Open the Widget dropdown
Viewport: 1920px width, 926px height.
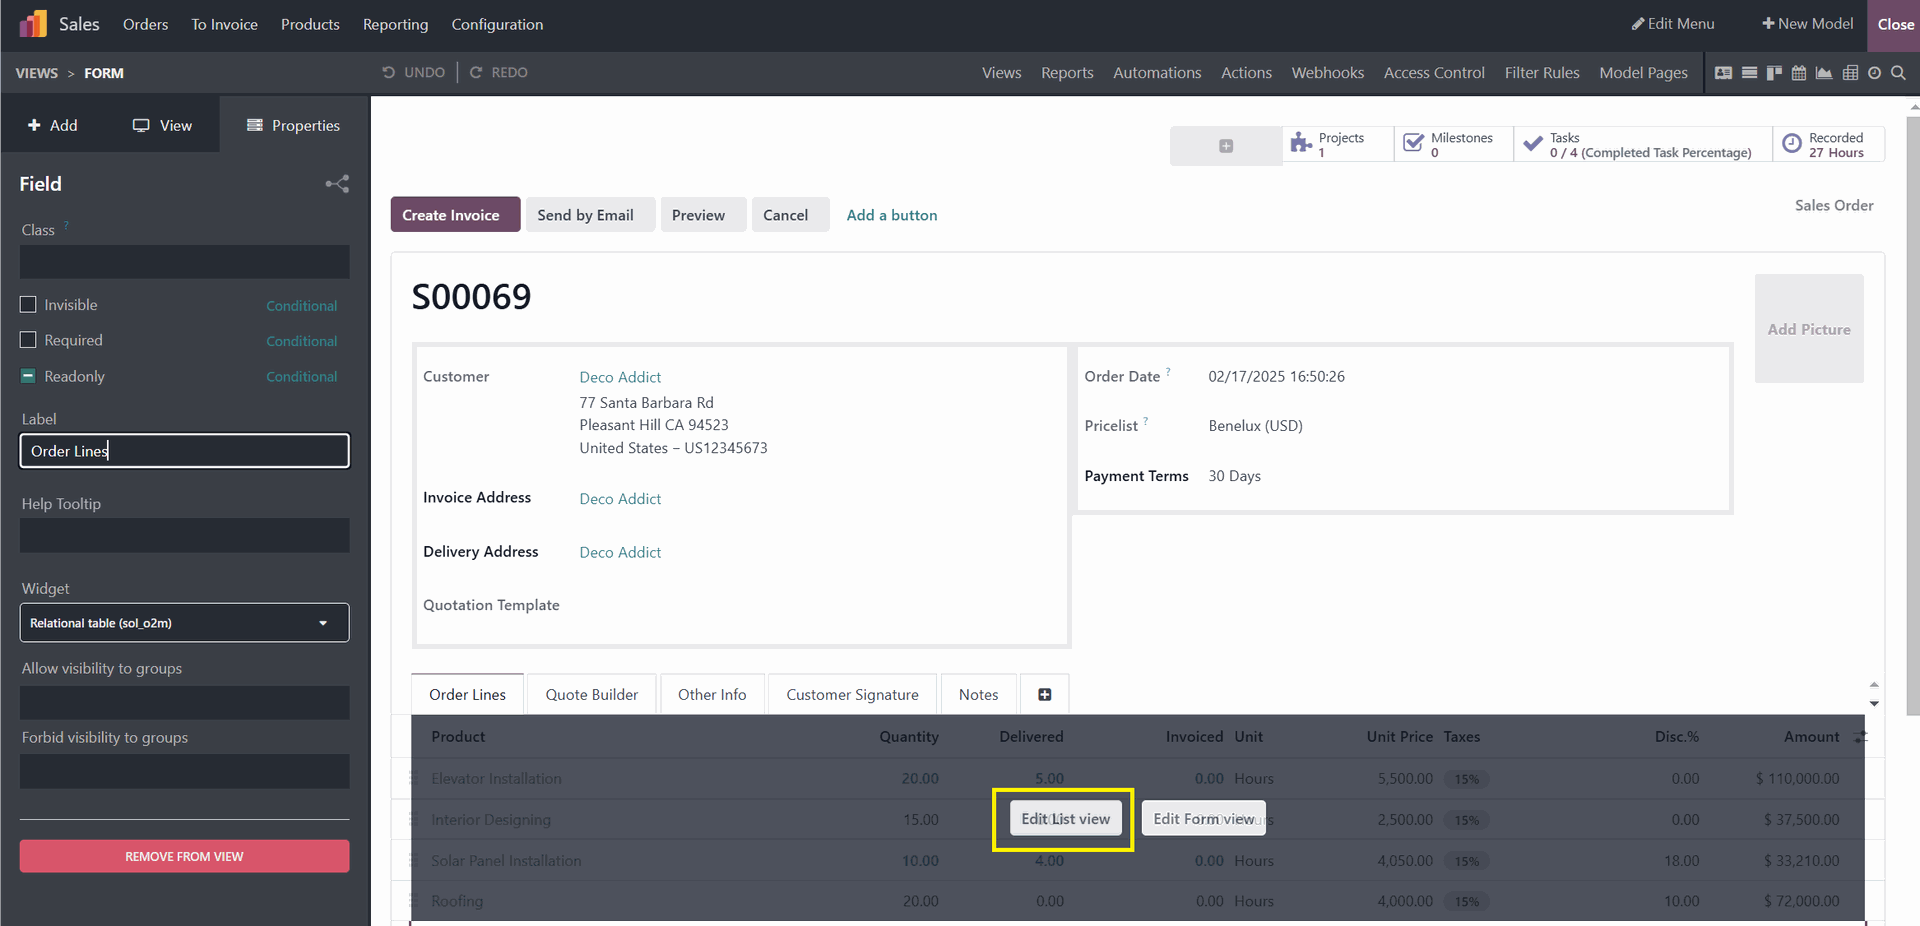point(184,622)
